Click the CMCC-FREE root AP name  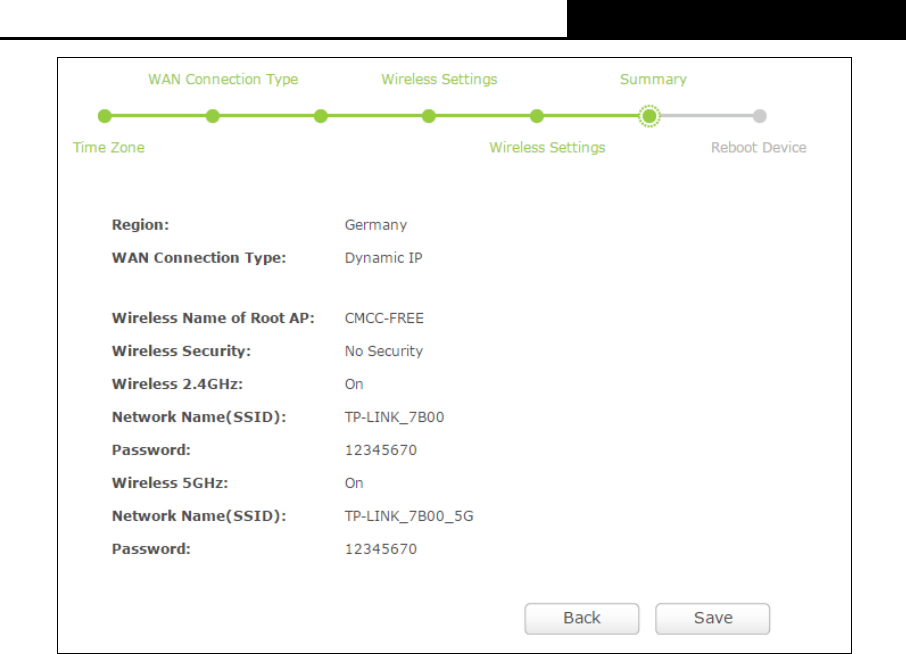tap(384, 318)
